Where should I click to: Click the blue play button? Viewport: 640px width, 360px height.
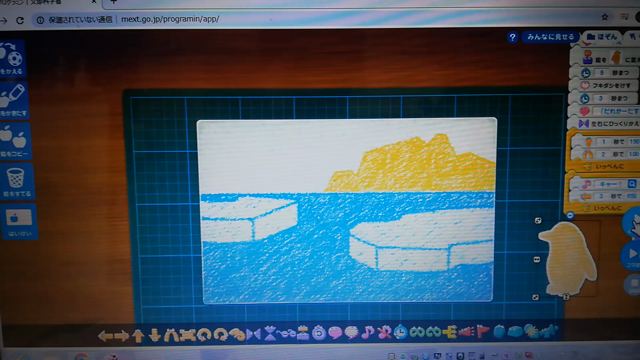coord(631,255)
